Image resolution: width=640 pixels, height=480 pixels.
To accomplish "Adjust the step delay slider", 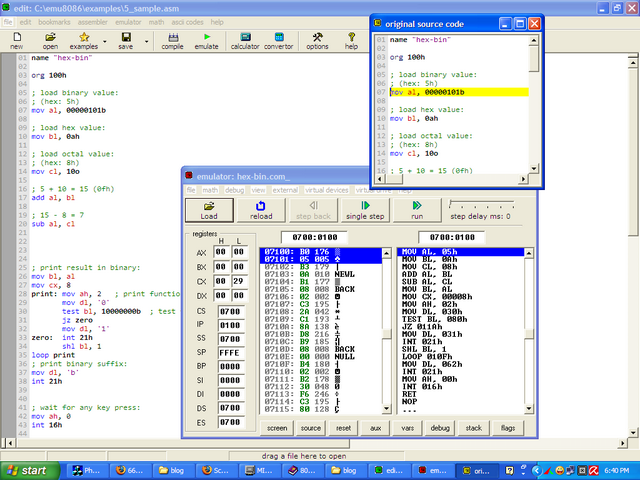I will [x=481, y=204].
